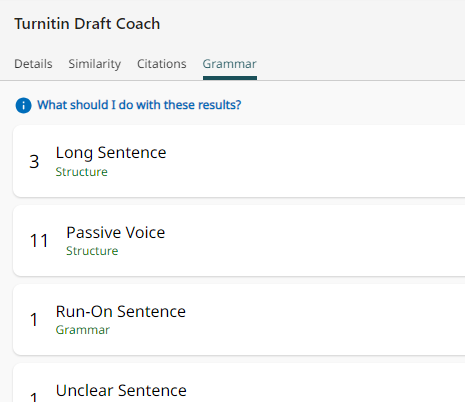
Task: Click the count 1 beside Run-On Sentence
Action: 34,320
